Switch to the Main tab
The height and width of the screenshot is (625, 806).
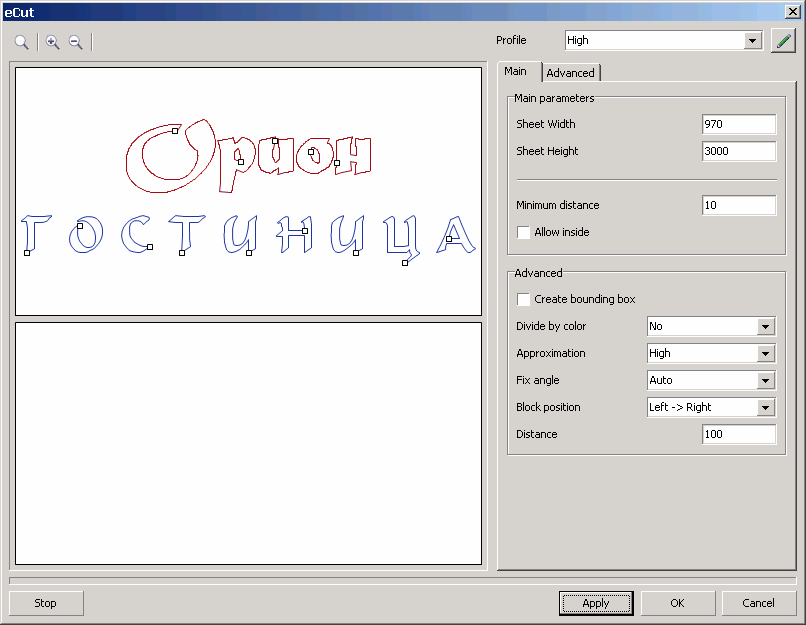coord(516,71)
